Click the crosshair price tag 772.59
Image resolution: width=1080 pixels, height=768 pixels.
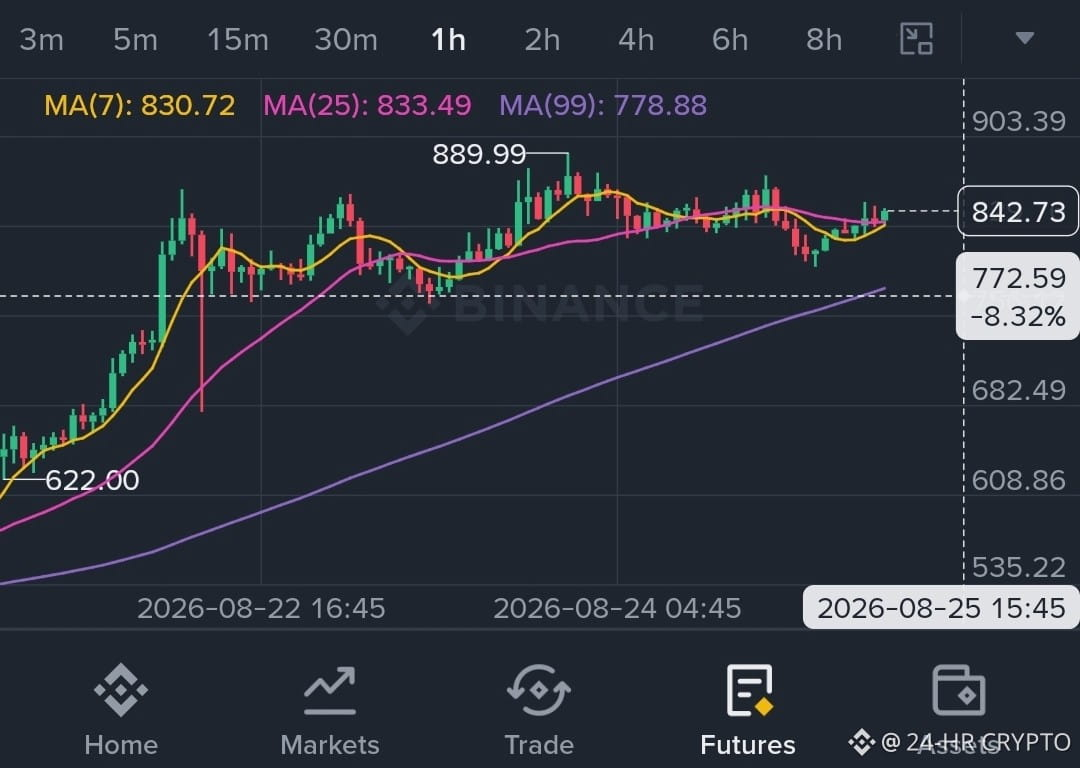(x=1018, y=278)
